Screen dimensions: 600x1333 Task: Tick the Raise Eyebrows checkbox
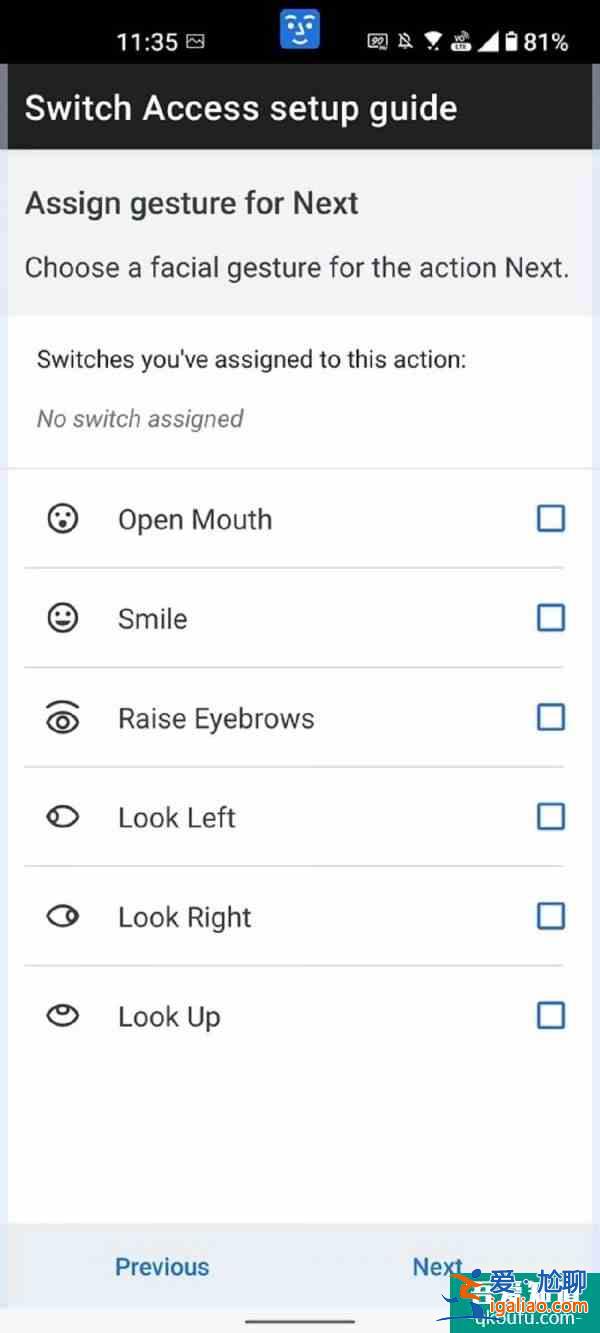551,717
